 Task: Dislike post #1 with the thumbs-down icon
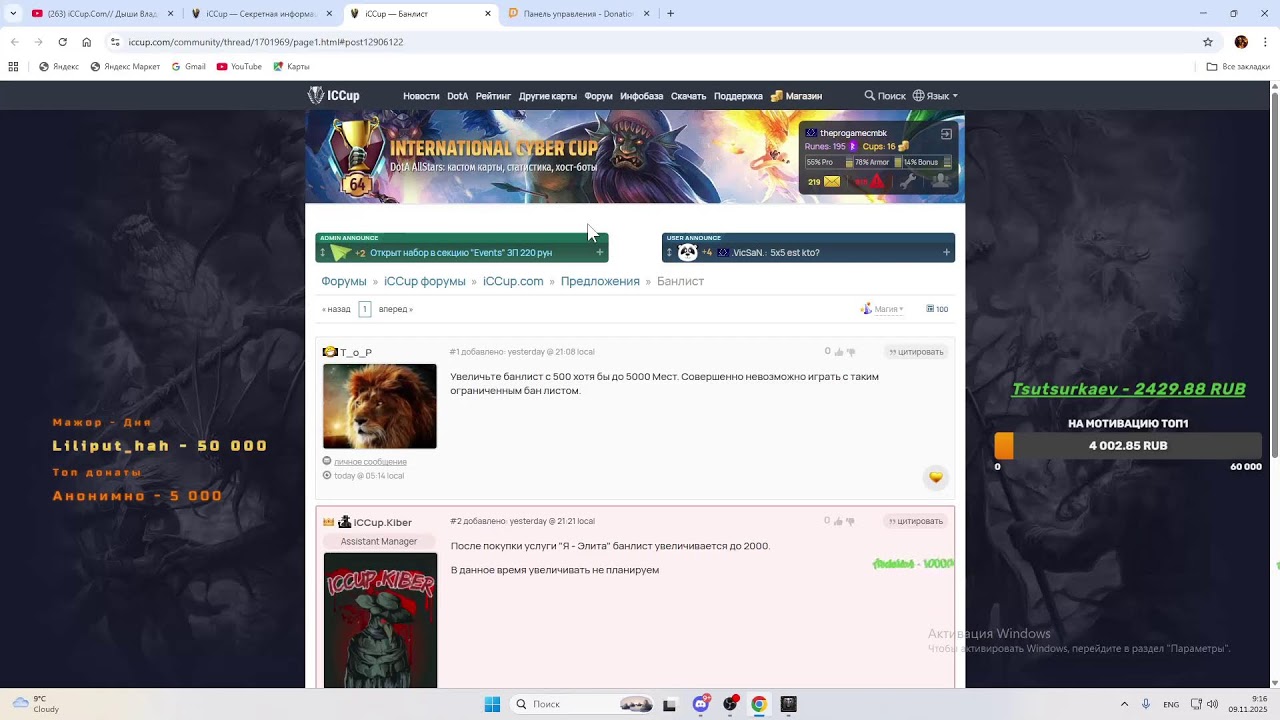pos(851,352)
